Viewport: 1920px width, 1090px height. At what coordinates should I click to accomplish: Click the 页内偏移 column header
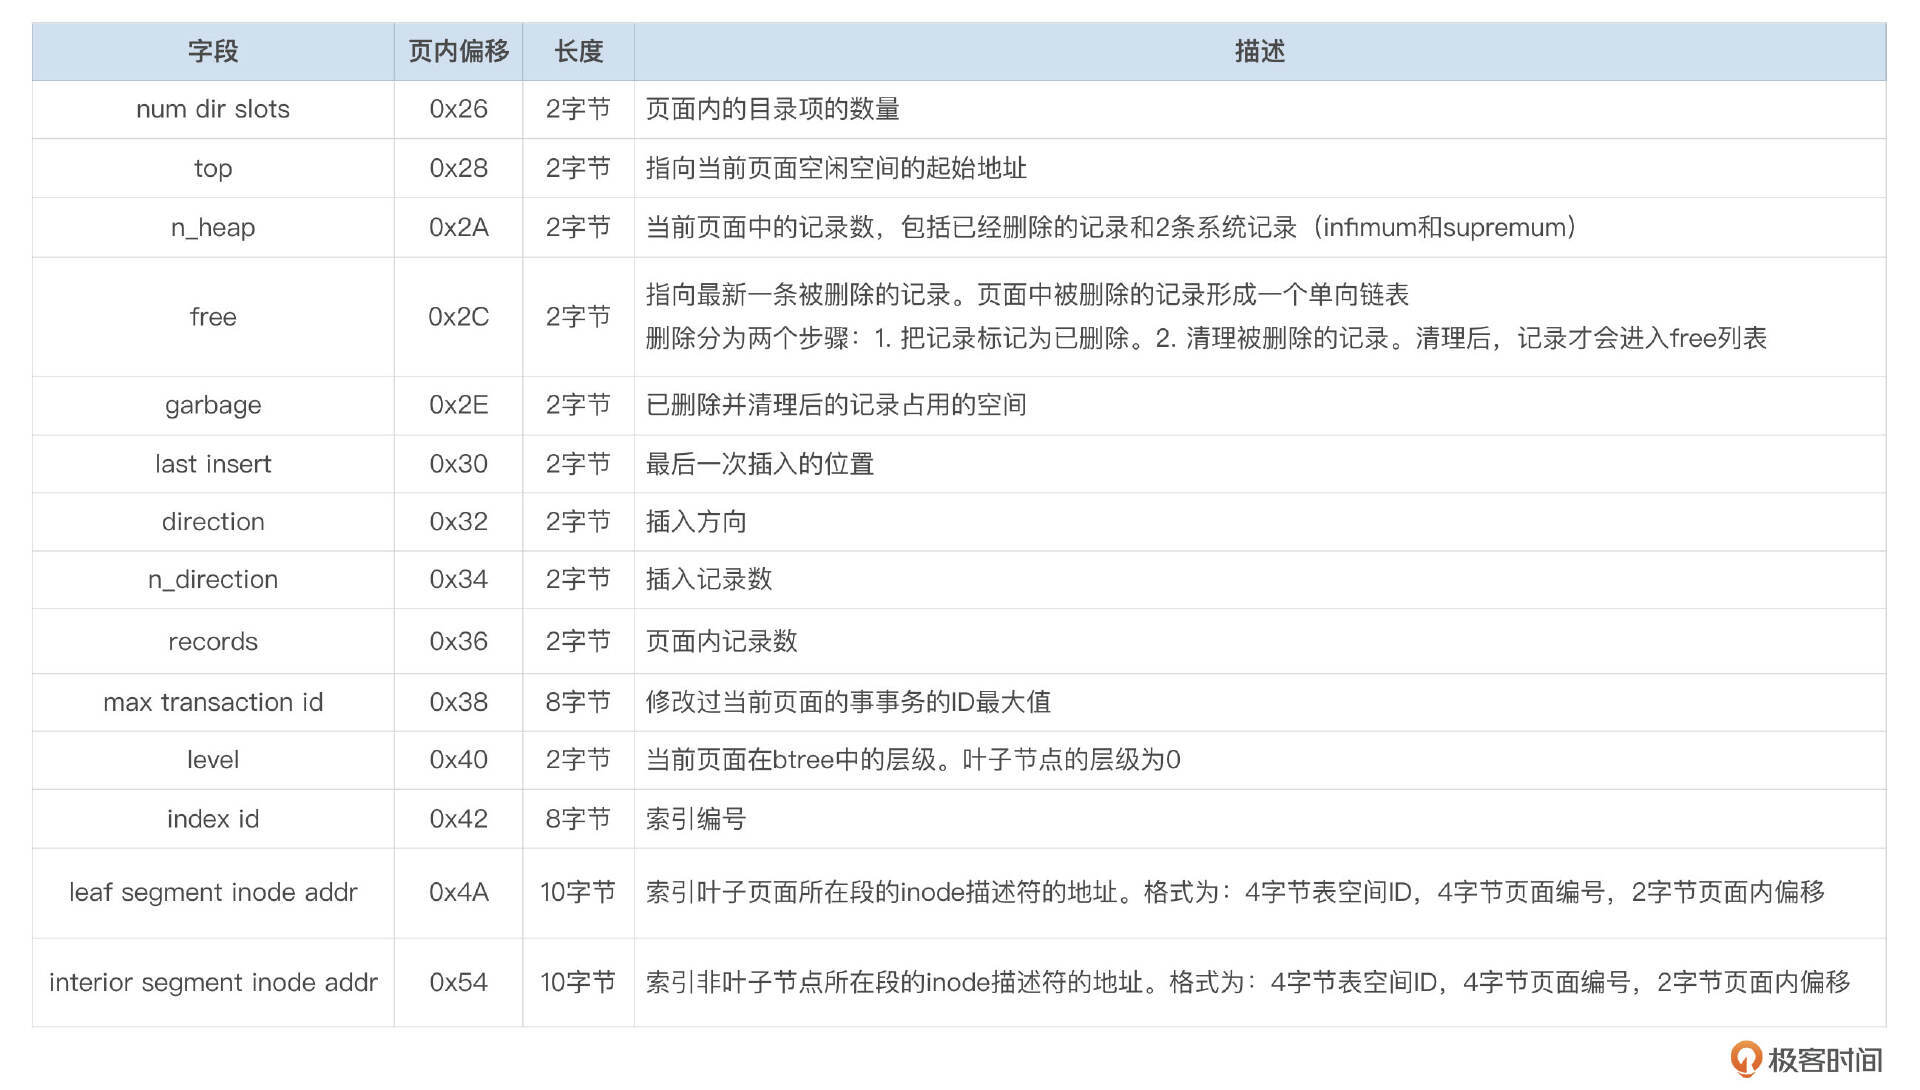tap(458, 51)
